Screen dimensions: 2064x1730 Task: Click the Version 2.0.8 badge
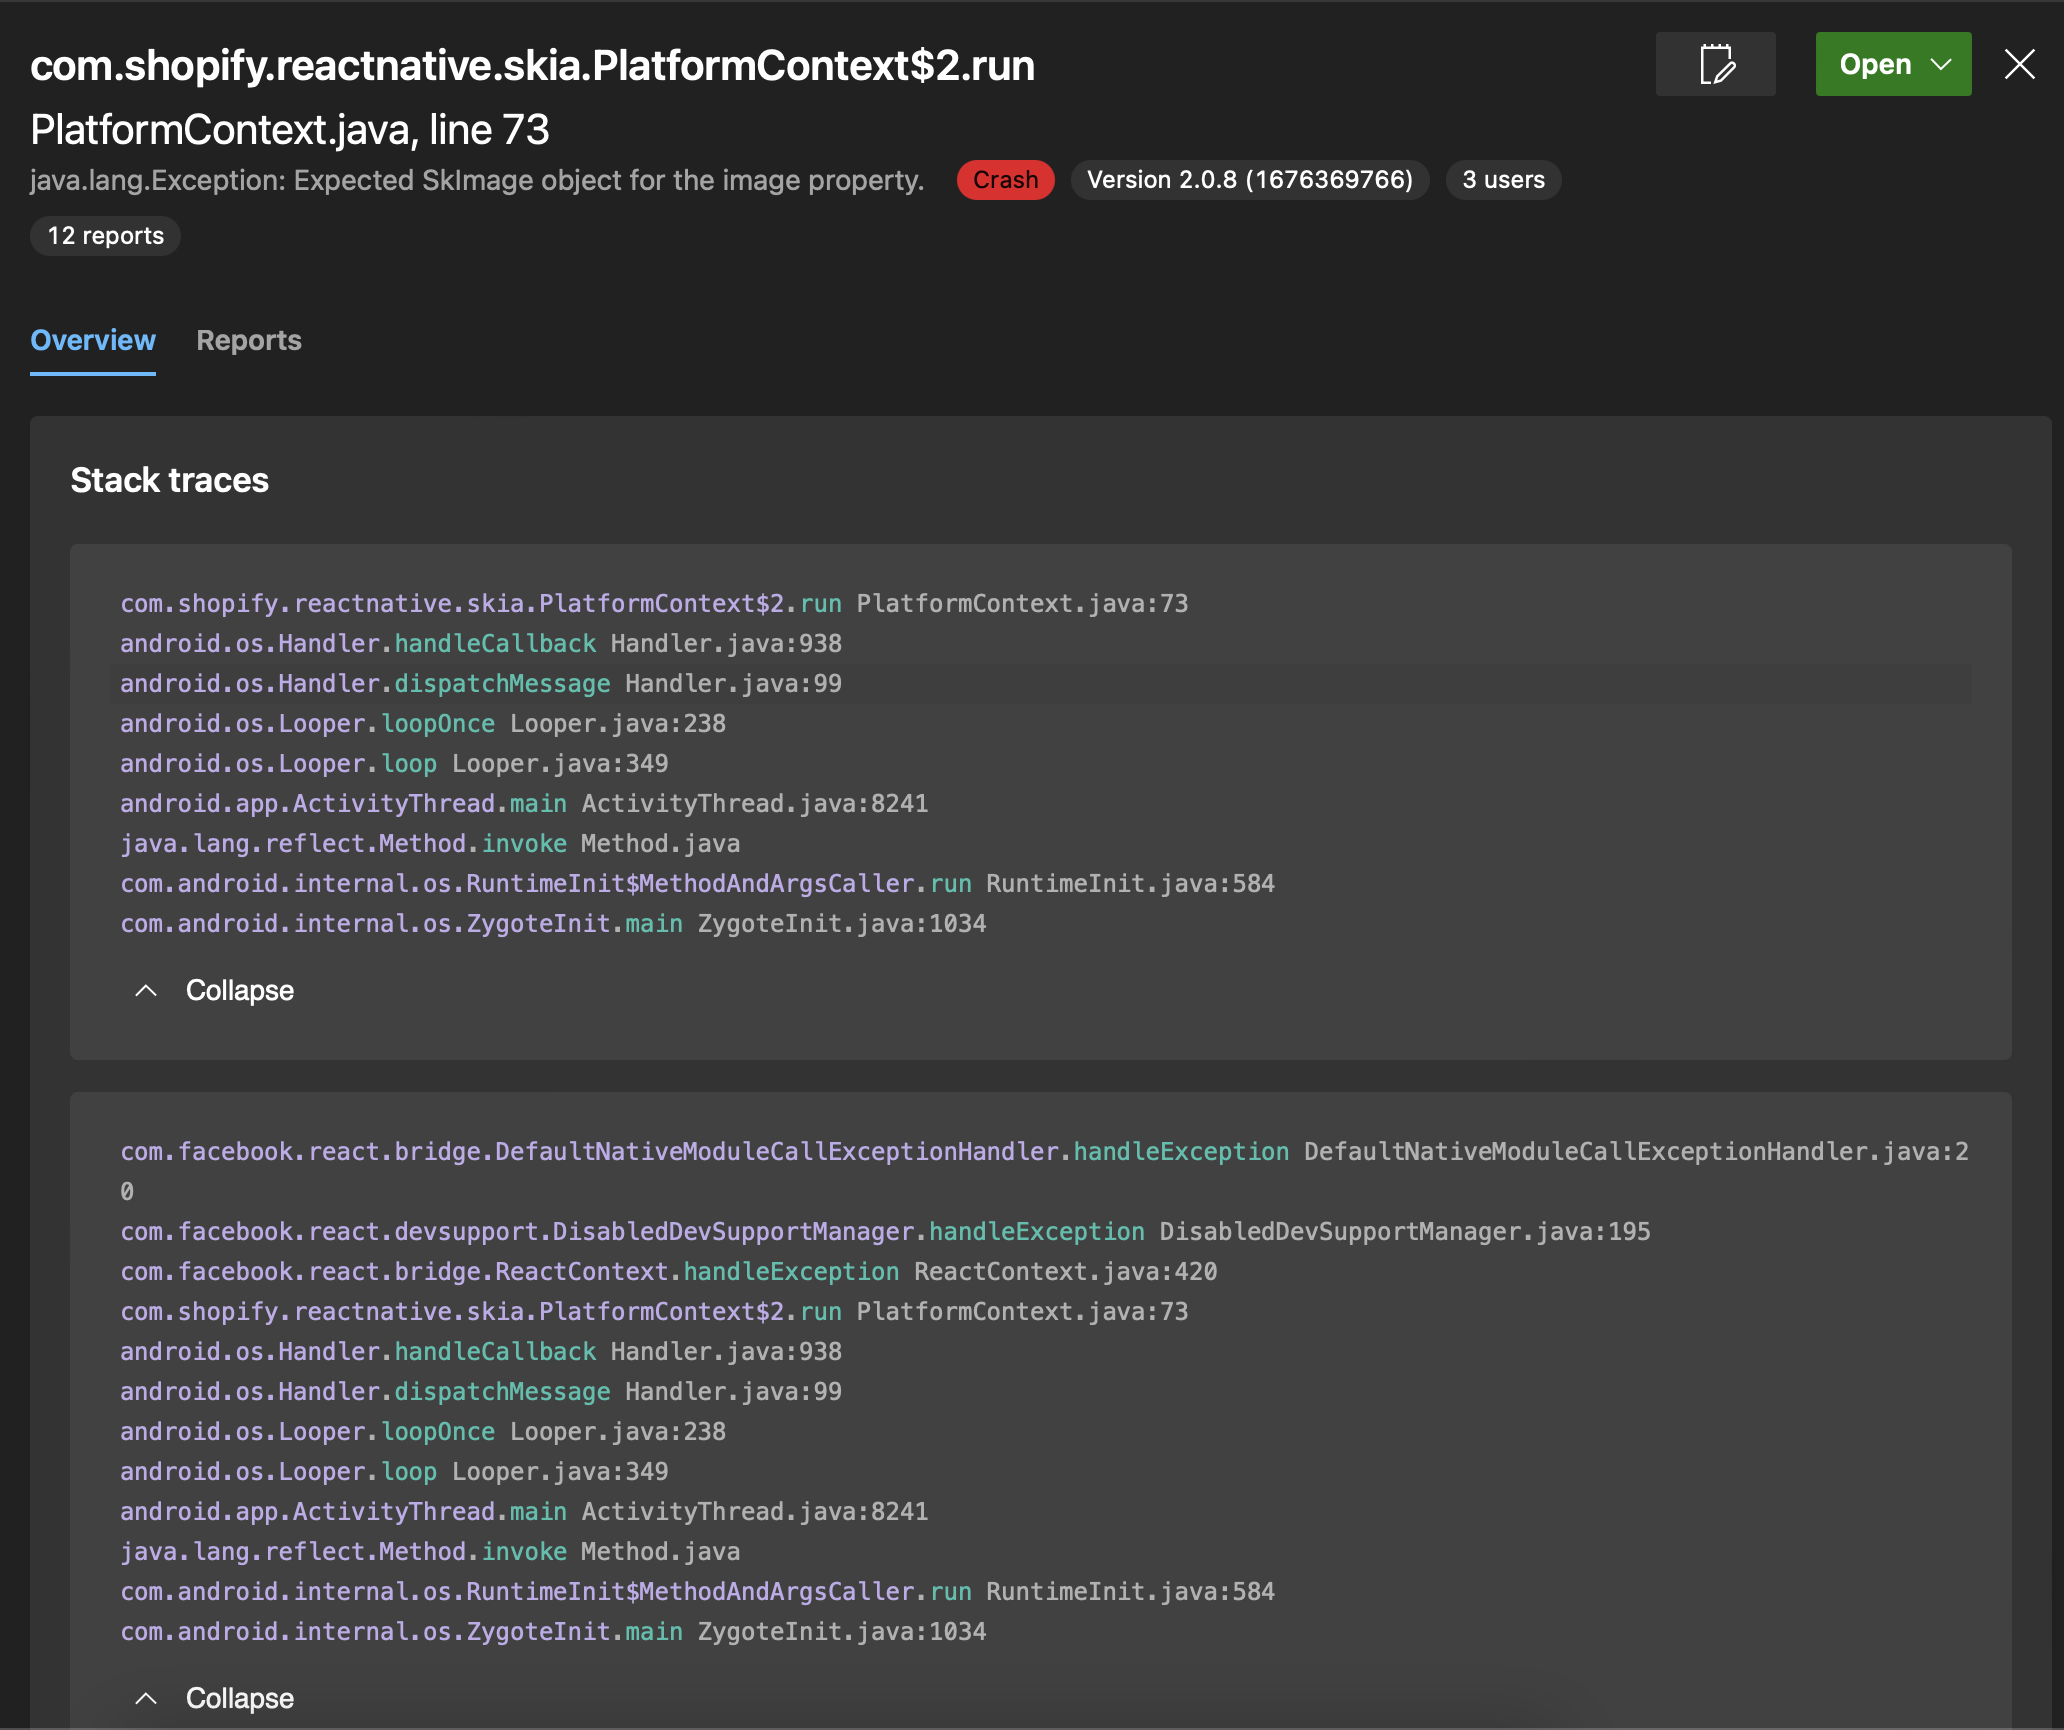pyautogui.click(x=1249, y=180)
